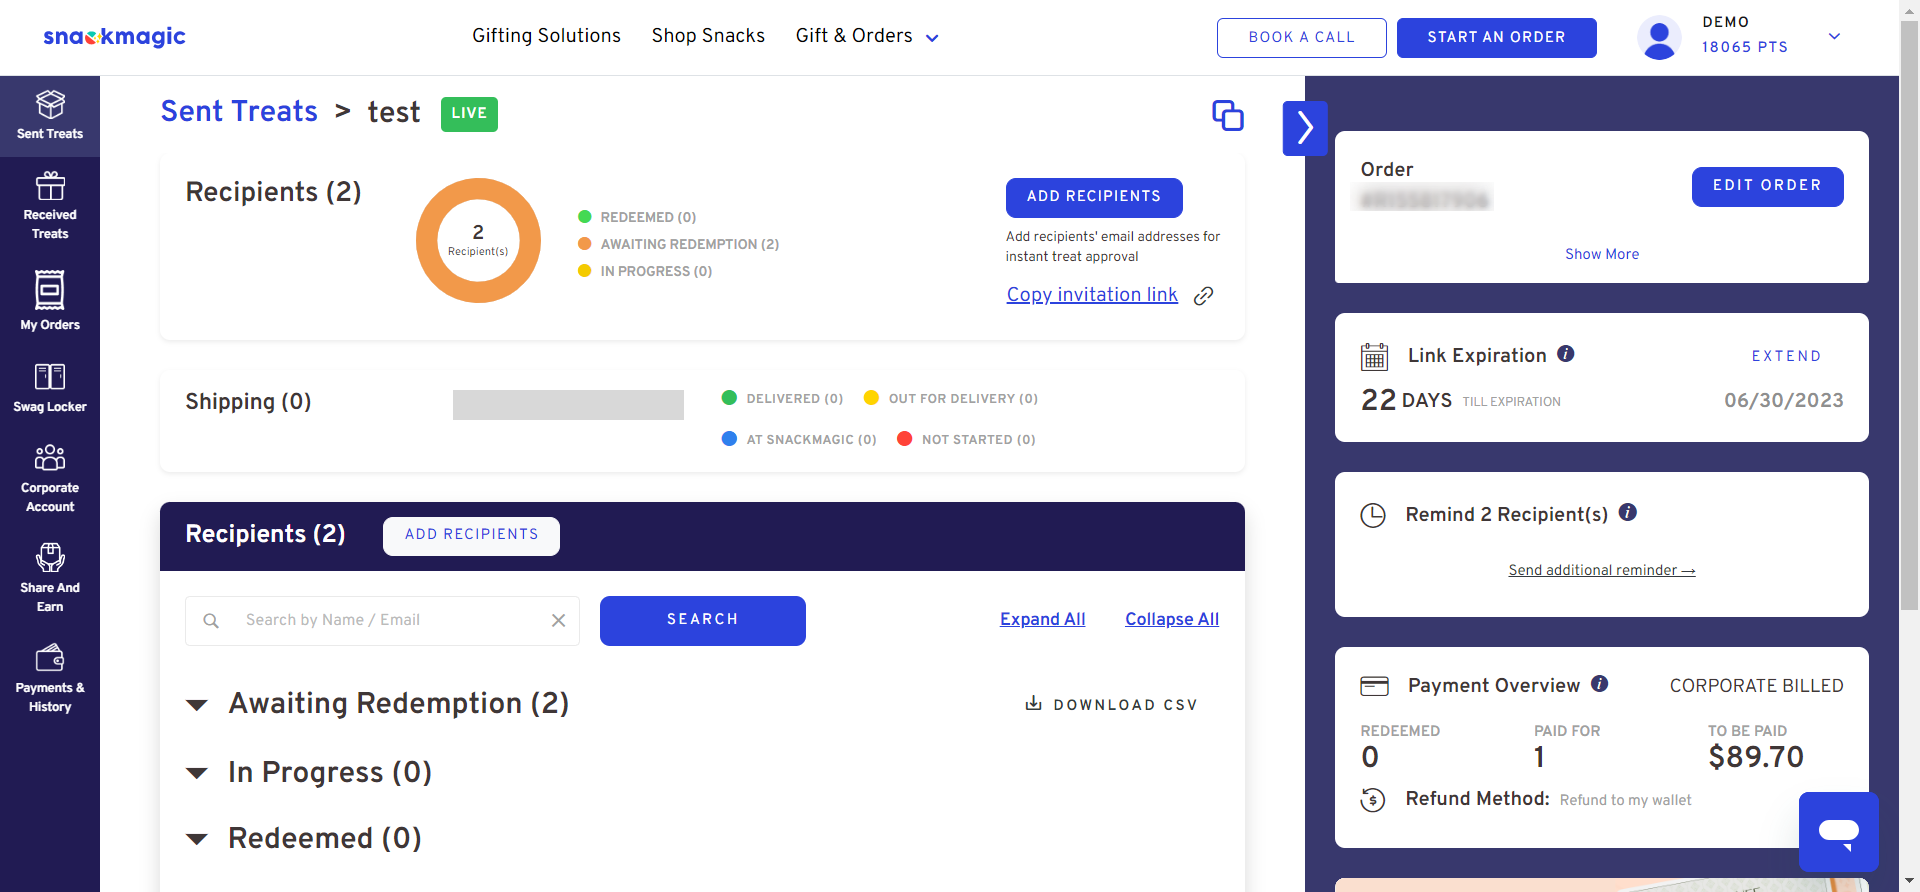Viewport: 1920px width, 892px height.
Task: Click CORPORATE BILLED text
Action: (x=1757, y=686)
